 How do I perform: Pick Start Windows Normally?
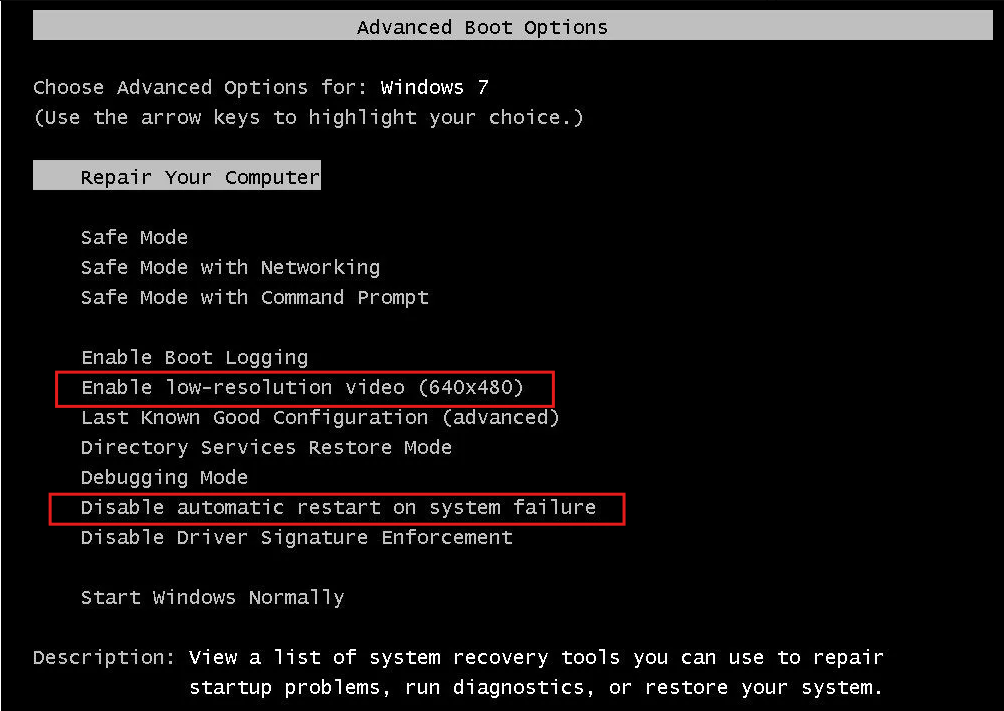(x=213, y=598)
